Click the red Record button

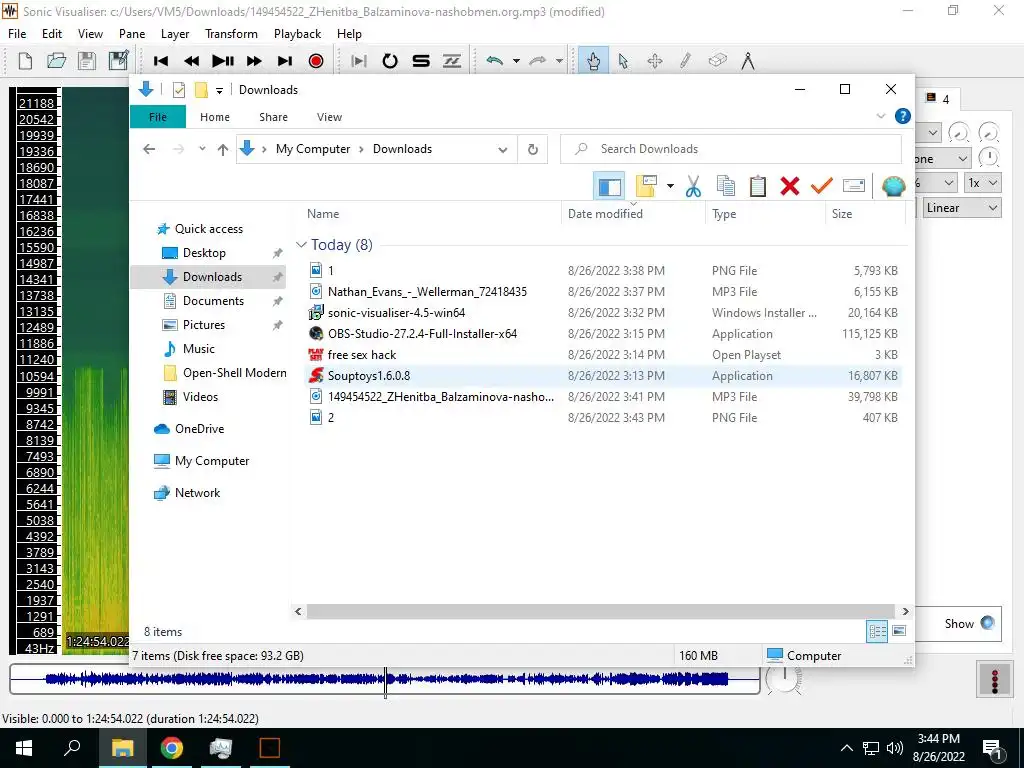pyautogui.click(x=316, y=61)
